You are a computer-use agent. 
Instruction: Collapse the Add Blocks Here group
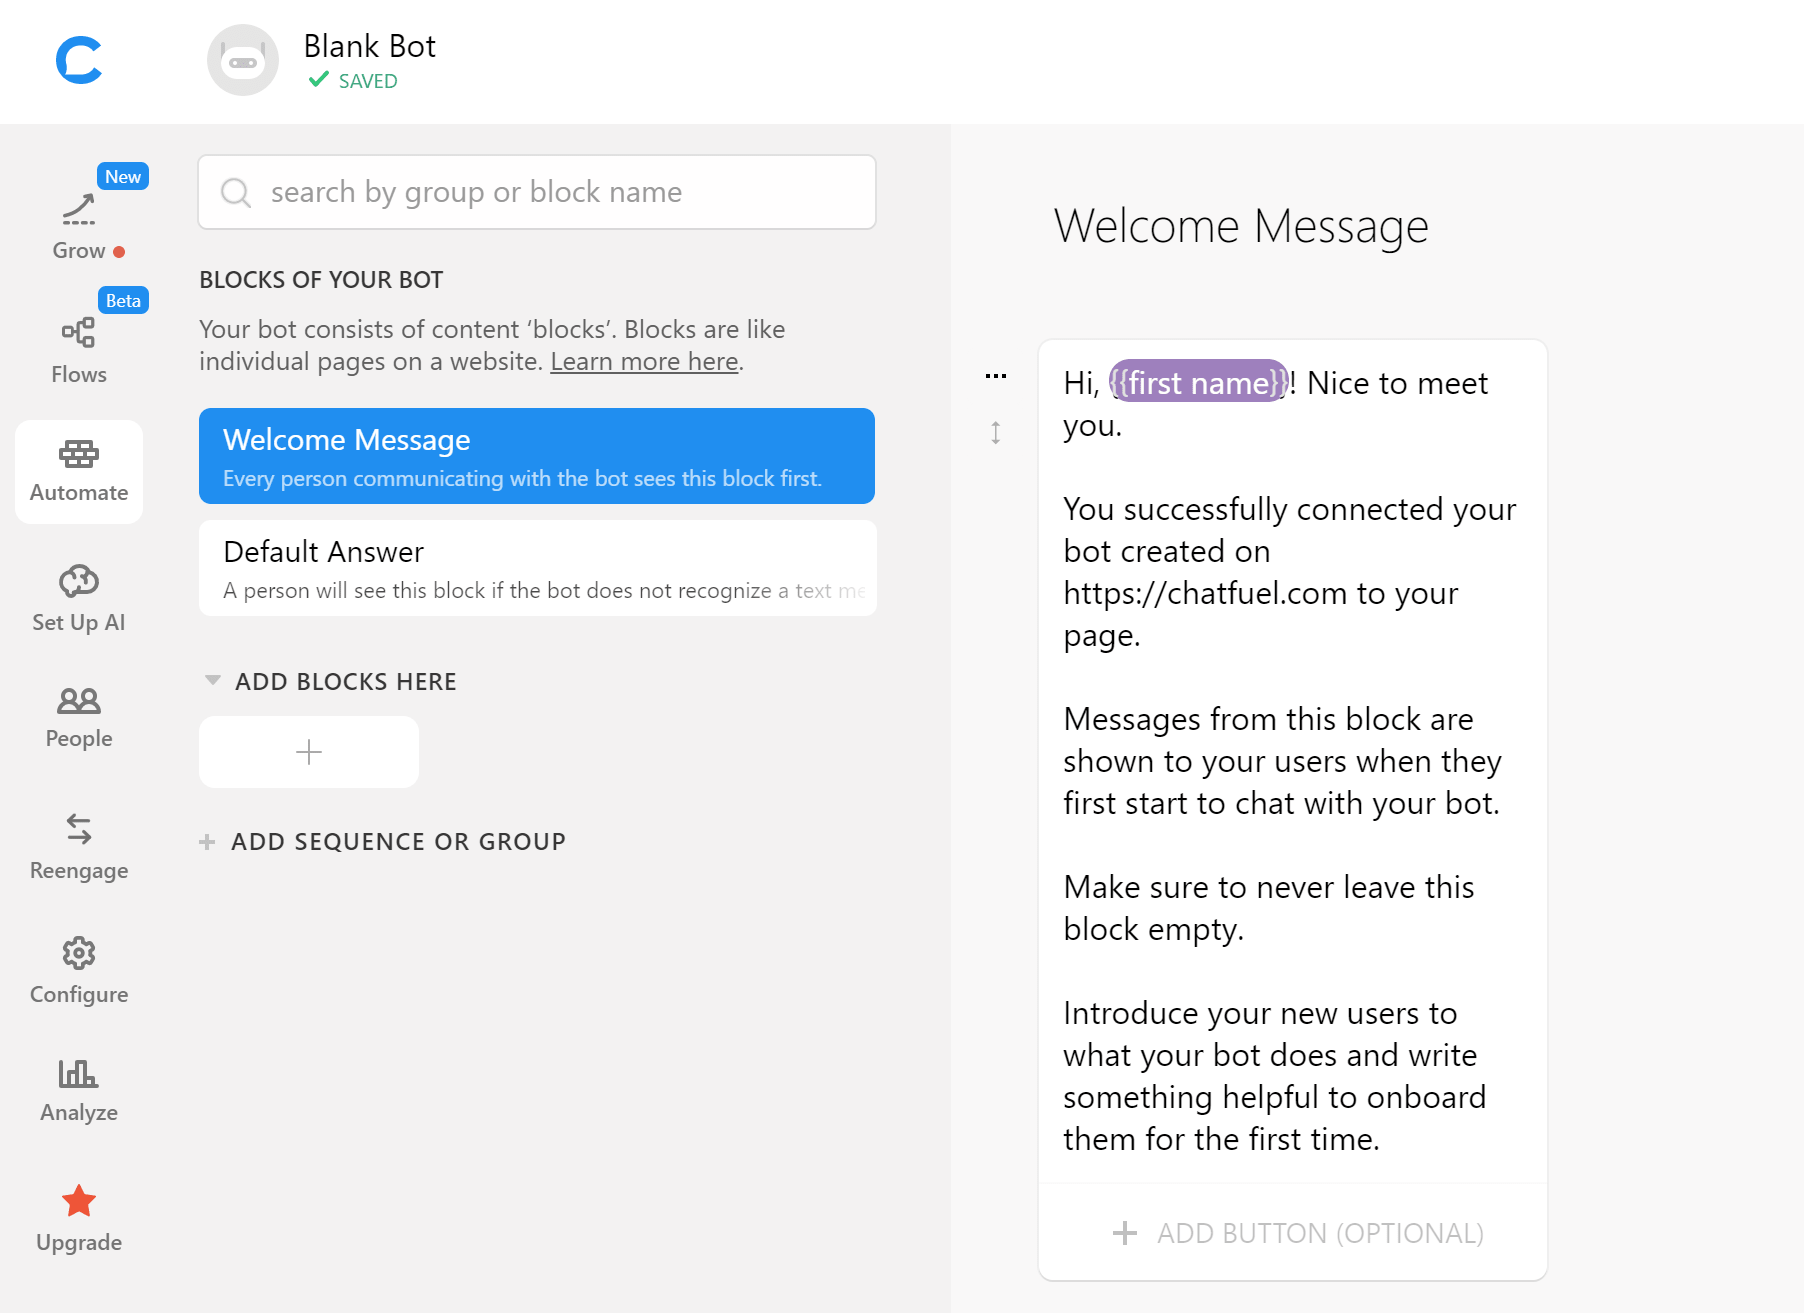(x=212, y=681)
